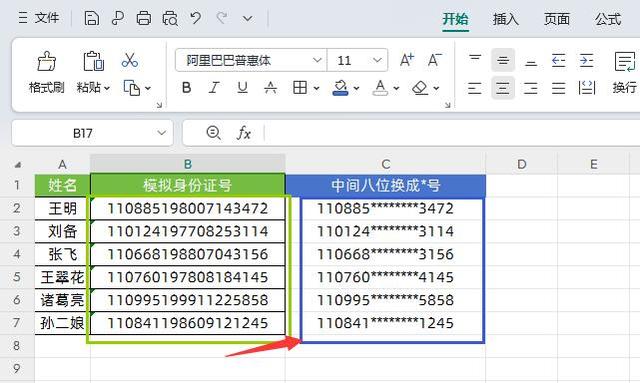Decrease font size with A- icon
Viewport: 640px width, 383px height.
[x=435, y=60]
